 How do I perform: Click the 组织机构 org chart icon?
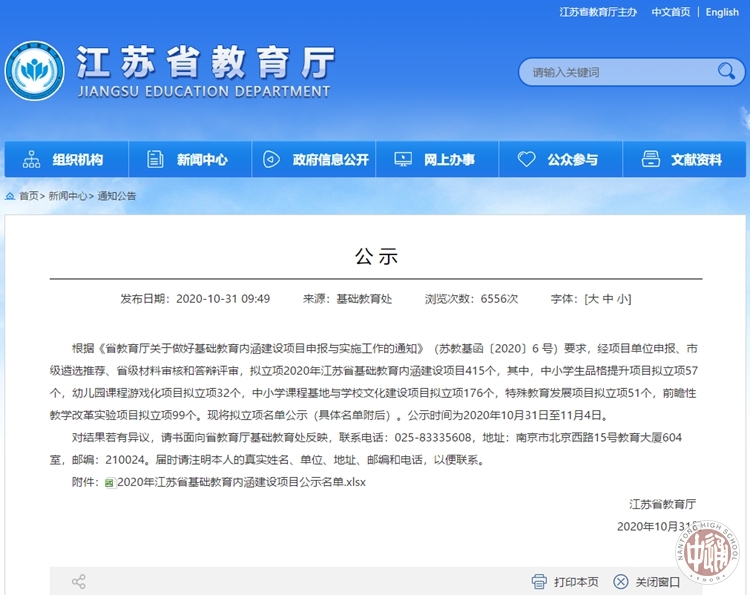pyautogui.click(x=31, y=160)
